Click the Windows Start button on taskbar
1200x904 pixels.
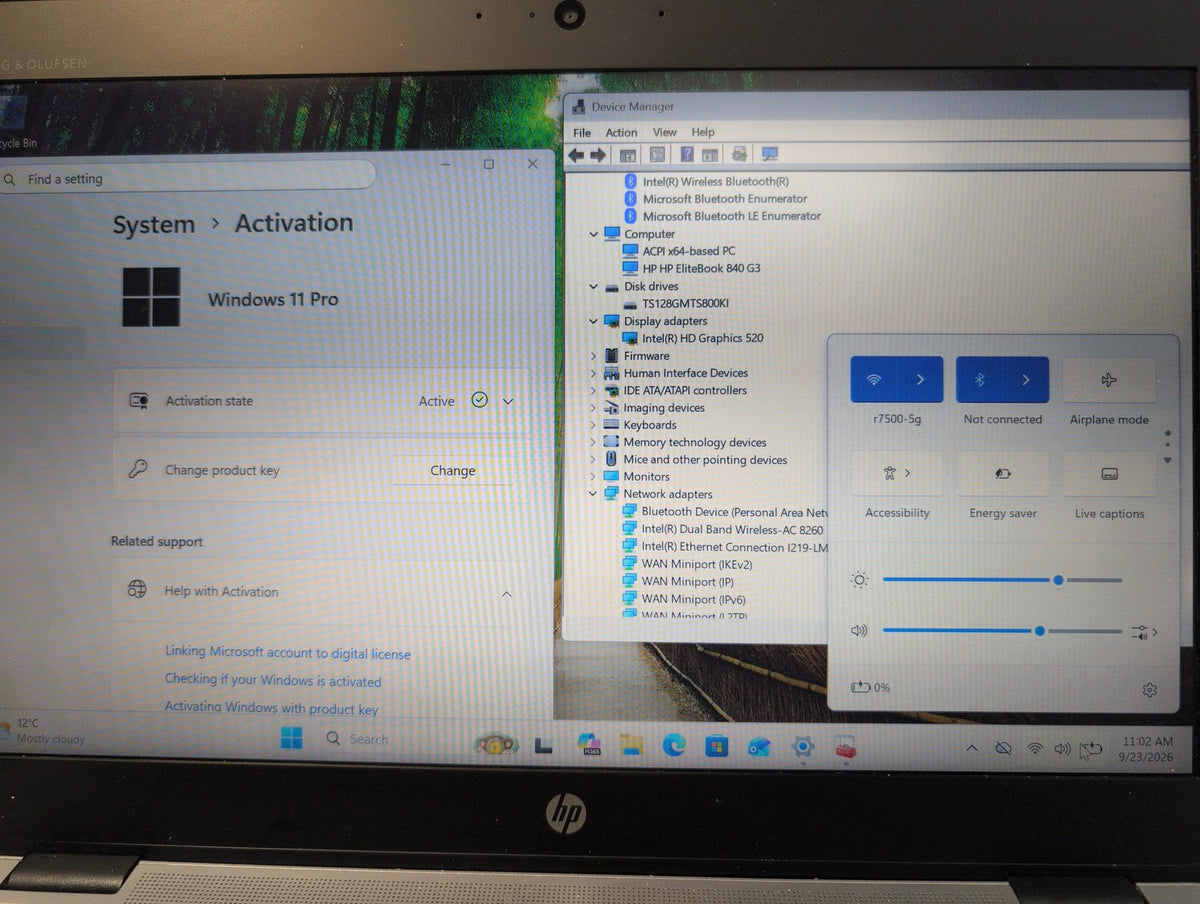pyautogui.click(x=291, y=739)
